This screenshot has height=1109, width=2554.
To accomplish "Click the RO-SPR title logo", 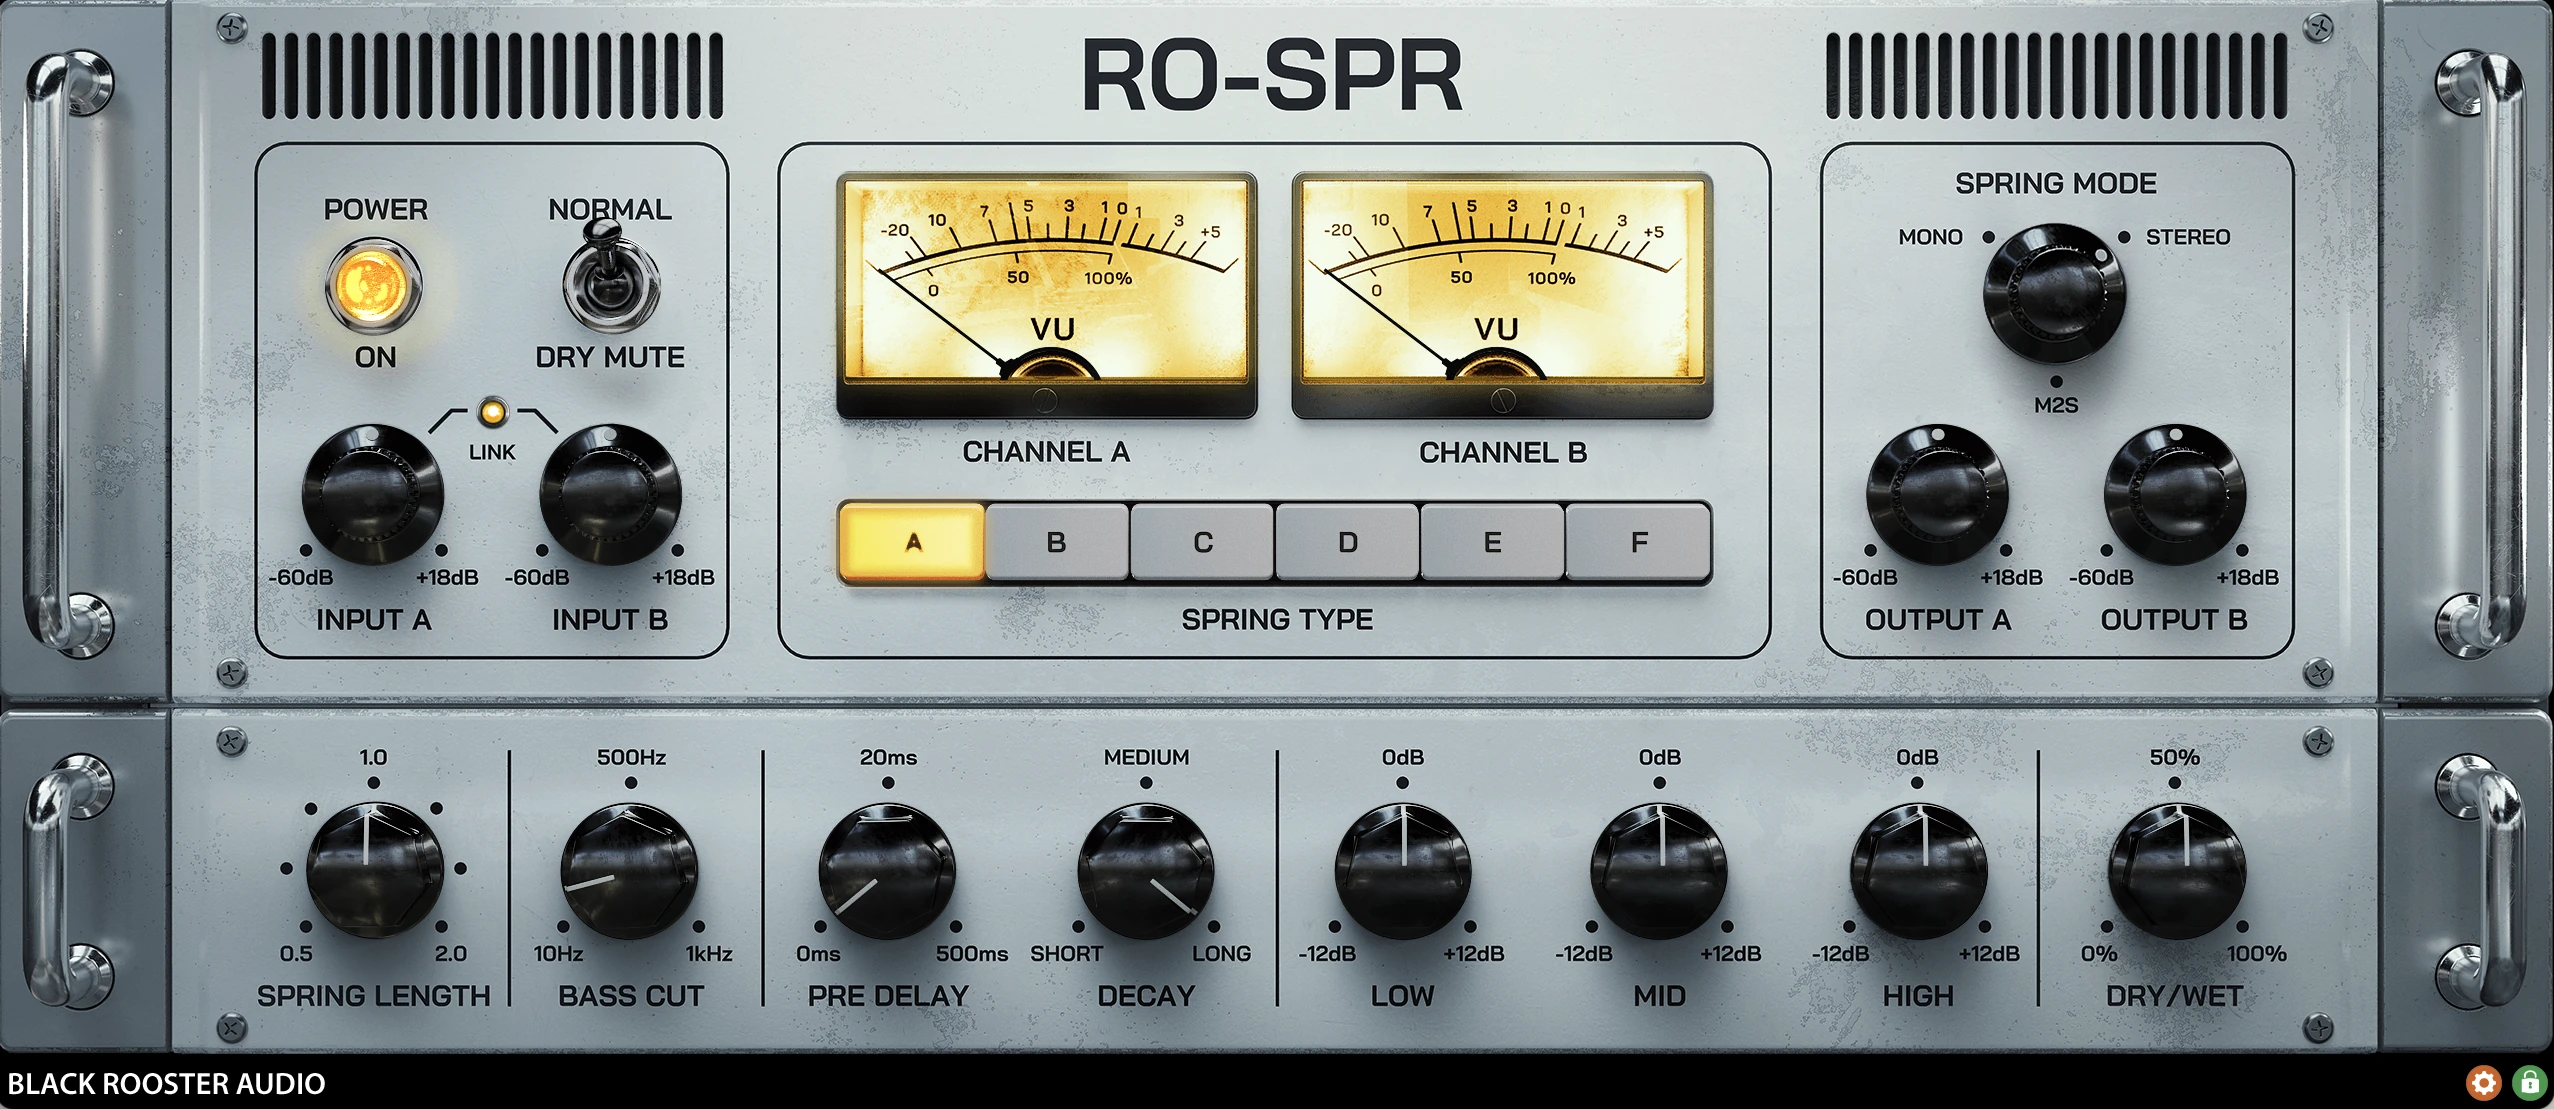I will [1272, 76].
